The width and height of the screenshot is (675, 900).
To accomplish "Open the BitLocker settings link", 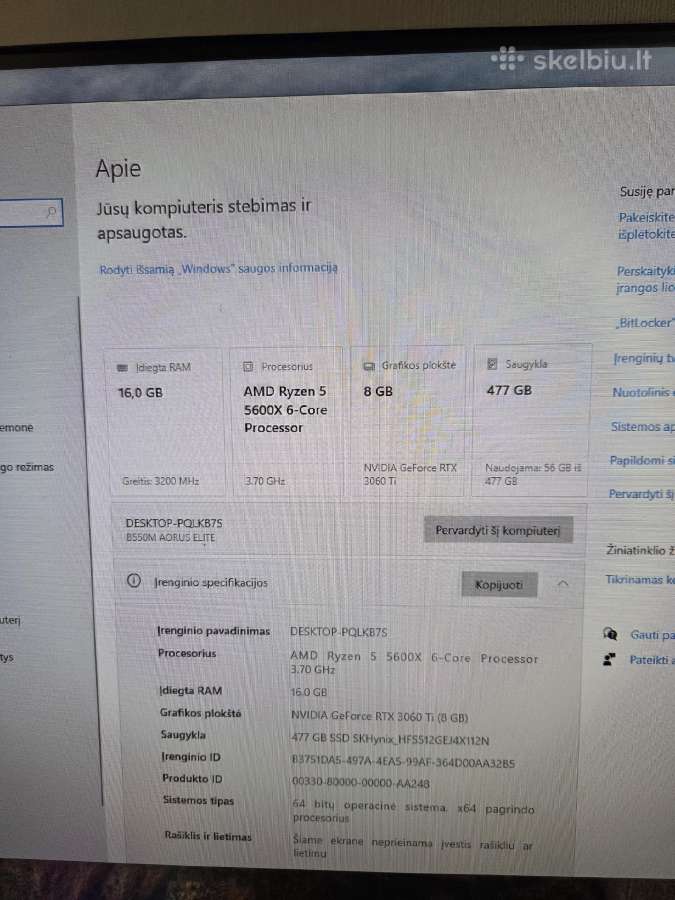I will [x=646, y=323].
